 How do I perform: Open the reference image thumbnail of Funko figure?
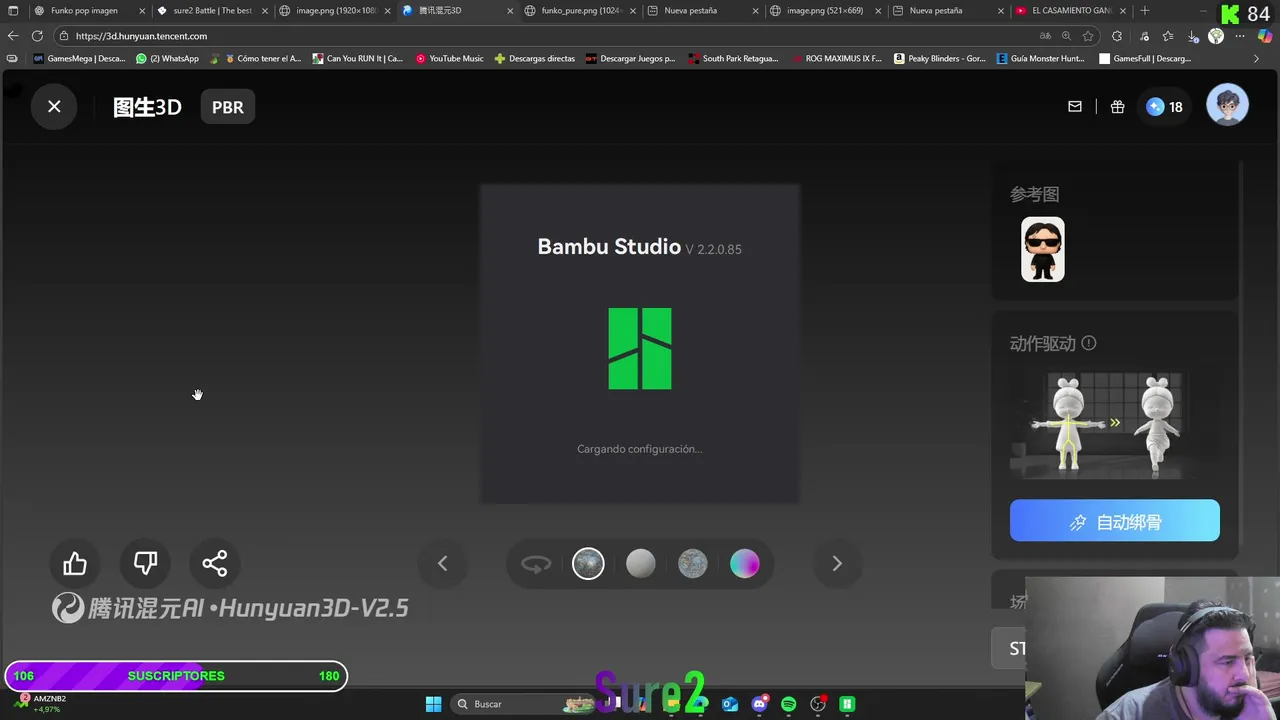(1043, 249)
